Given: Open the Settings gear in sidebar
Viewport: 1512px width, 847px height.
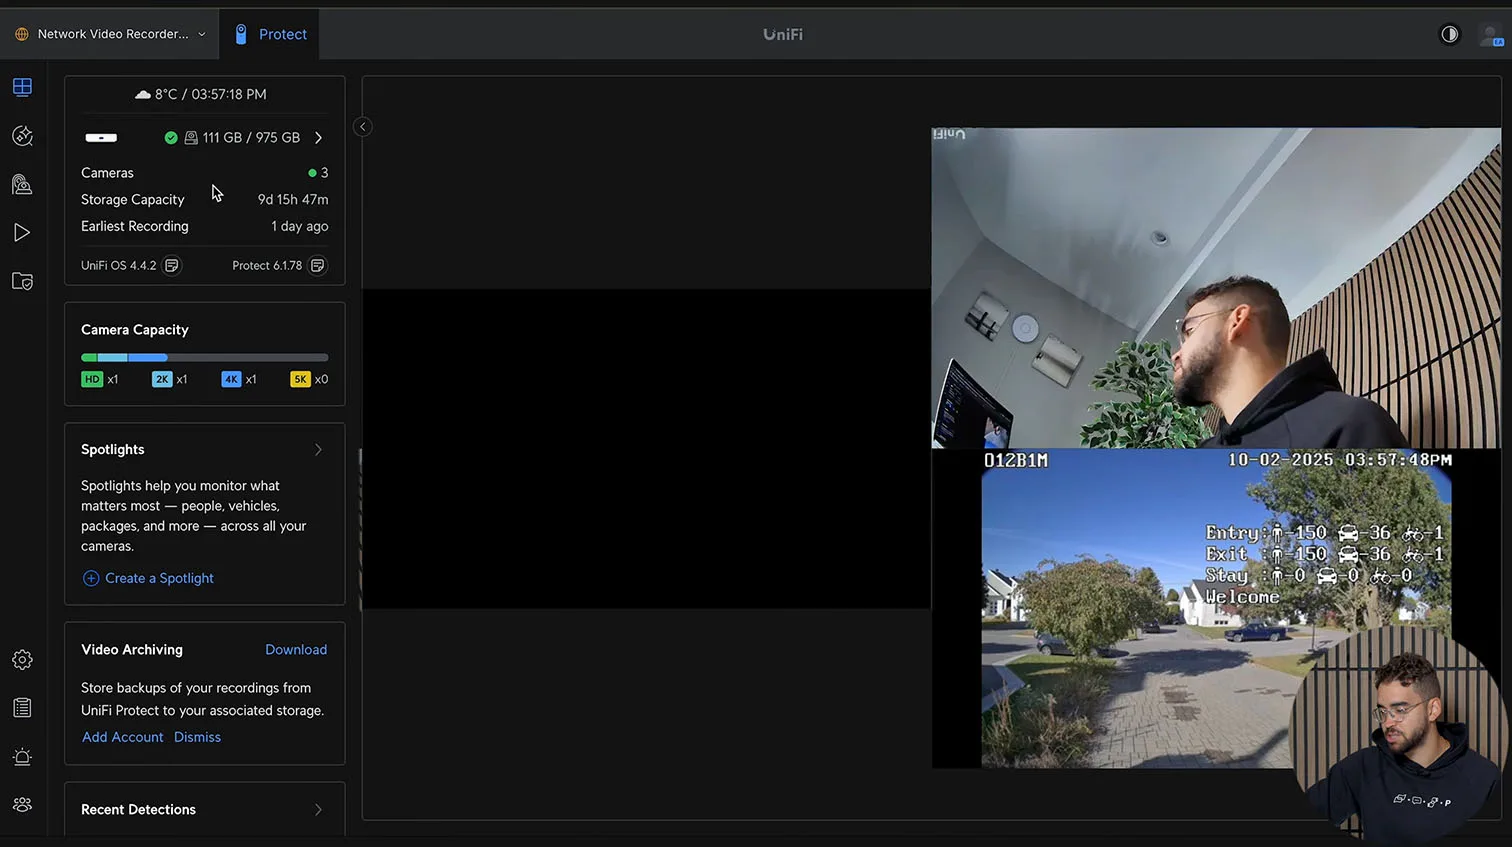Looking at the screenshot, I should point(22,660).
